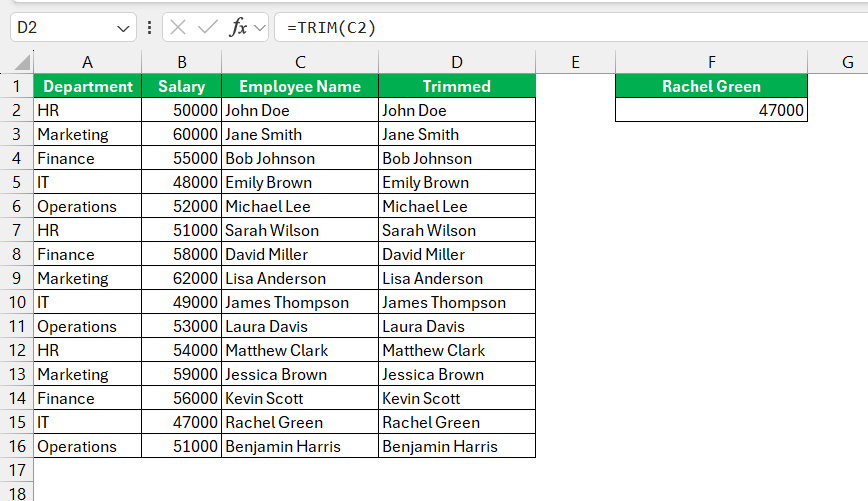The image size is (868, 501).
Task: Expand the Name Box dropdown arrow
Action: pyautogui.click(x=123, y=28)
